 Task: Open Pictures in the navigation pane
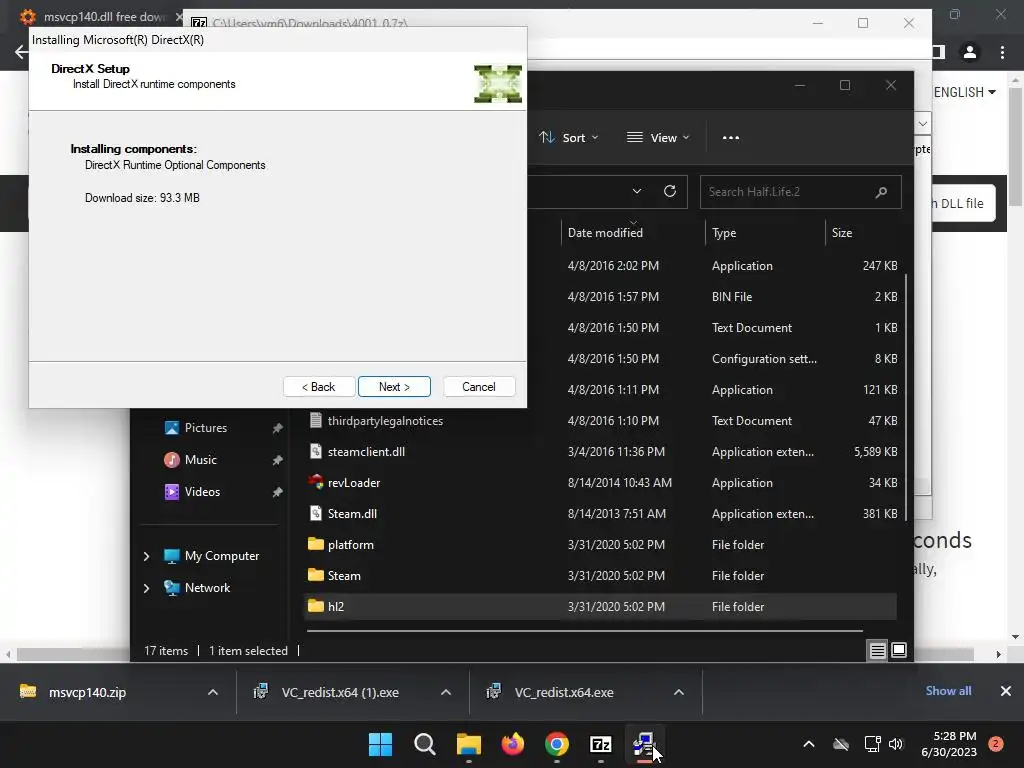[x=206, y=428]
